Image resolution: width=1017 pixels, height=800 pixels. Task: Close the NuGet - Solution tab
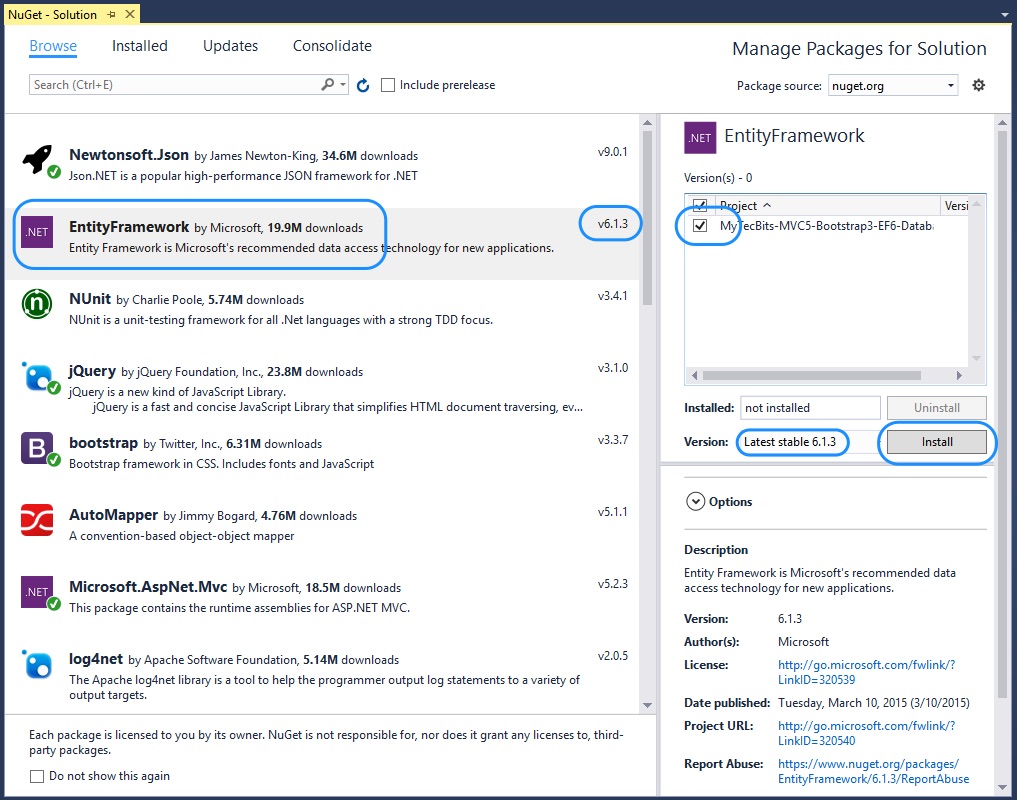click(x=130, y=14)
